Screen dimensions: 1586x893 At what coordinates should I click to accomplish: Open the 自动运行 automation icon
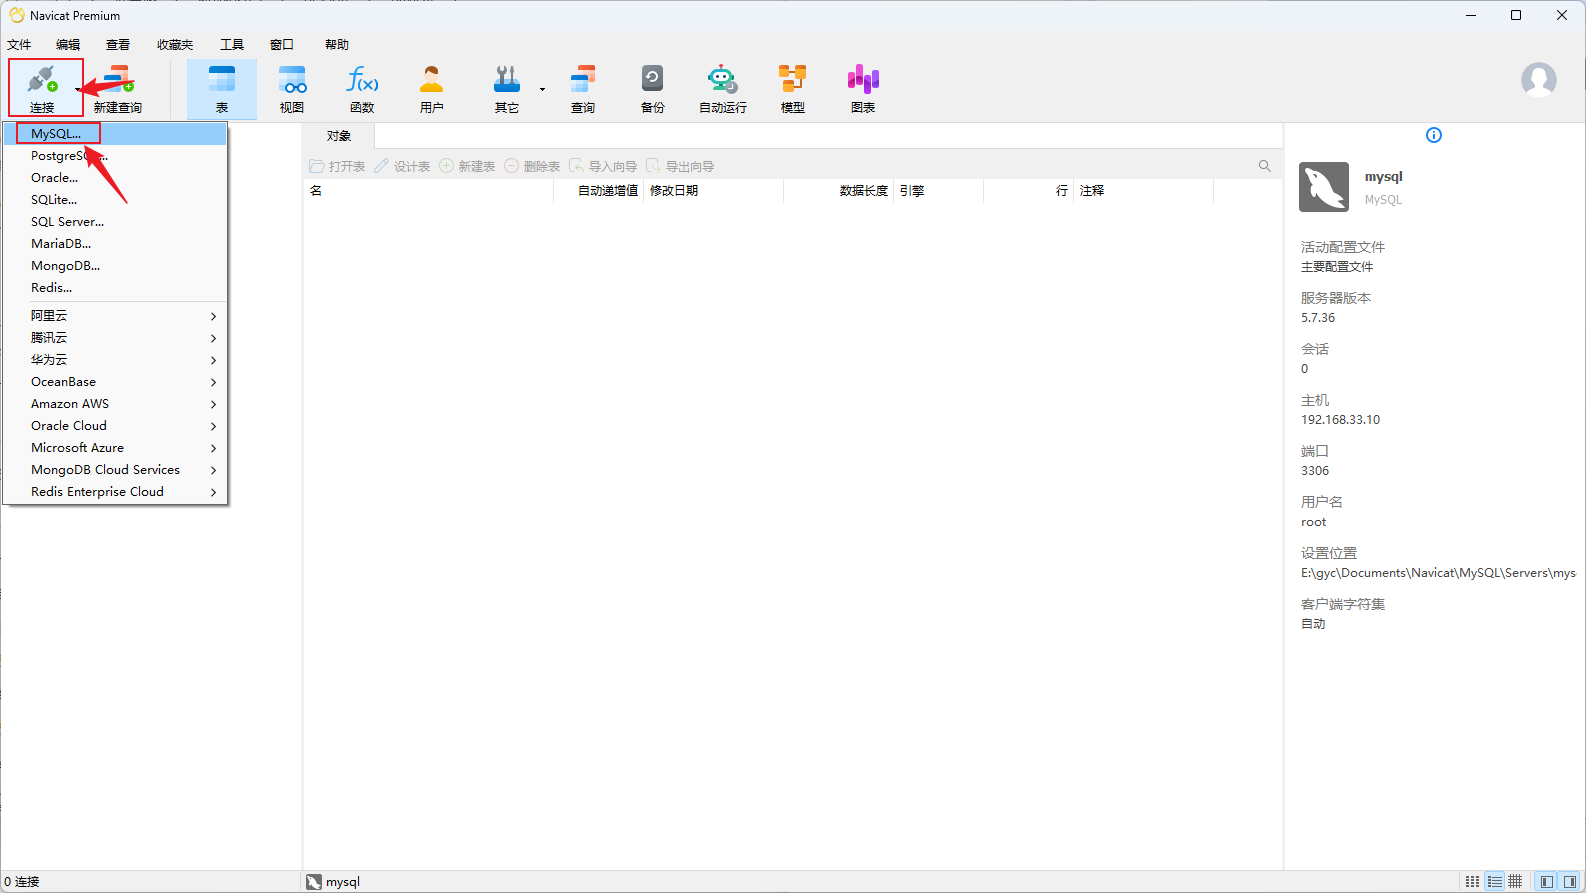(723, 88)
